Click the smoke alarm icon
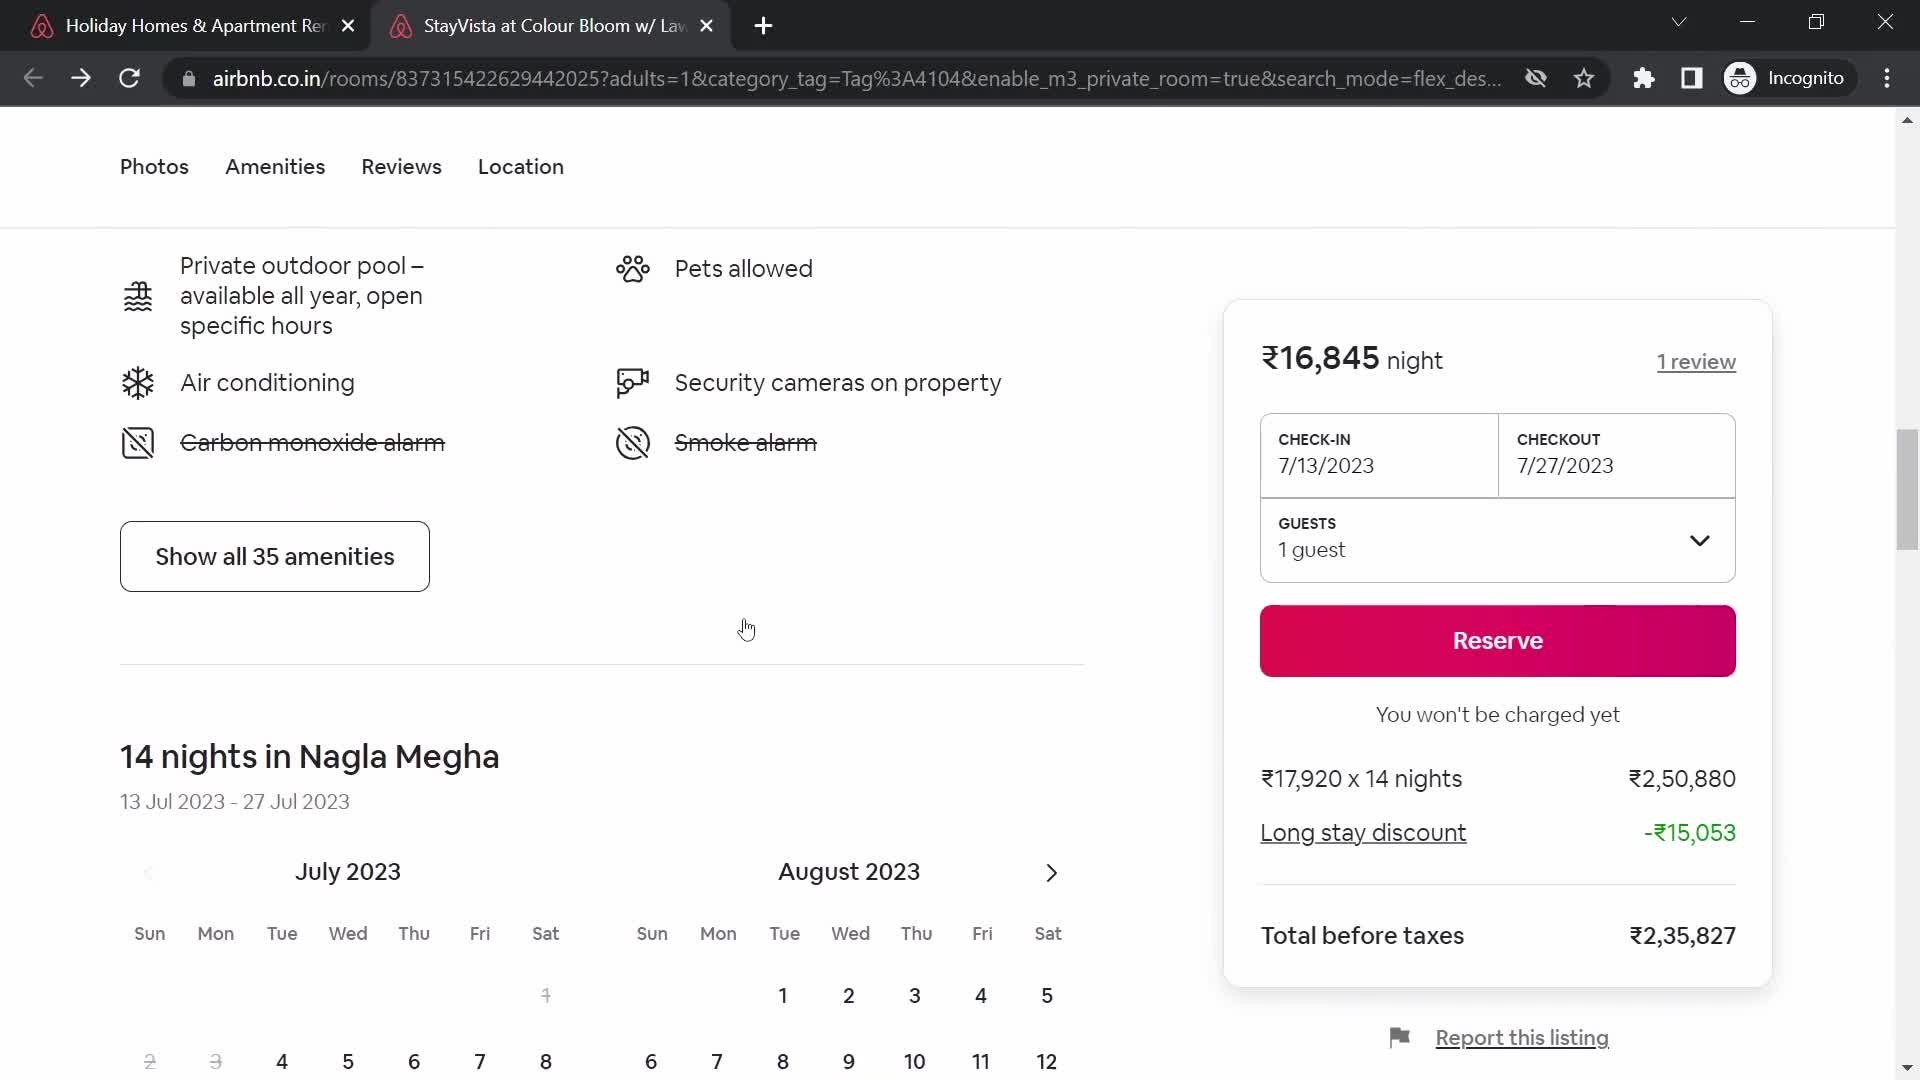1920x1080 pixels. (x=633, y=443)
